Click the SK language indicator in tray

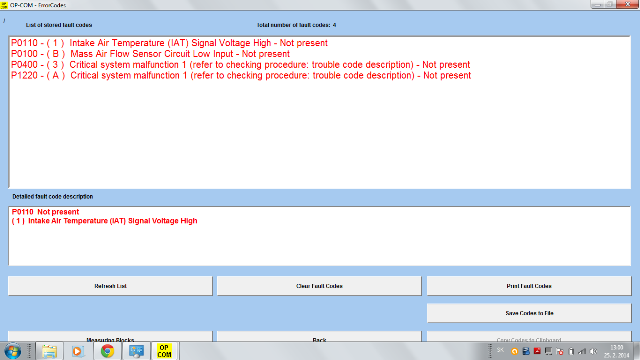(x=500, y=350)
